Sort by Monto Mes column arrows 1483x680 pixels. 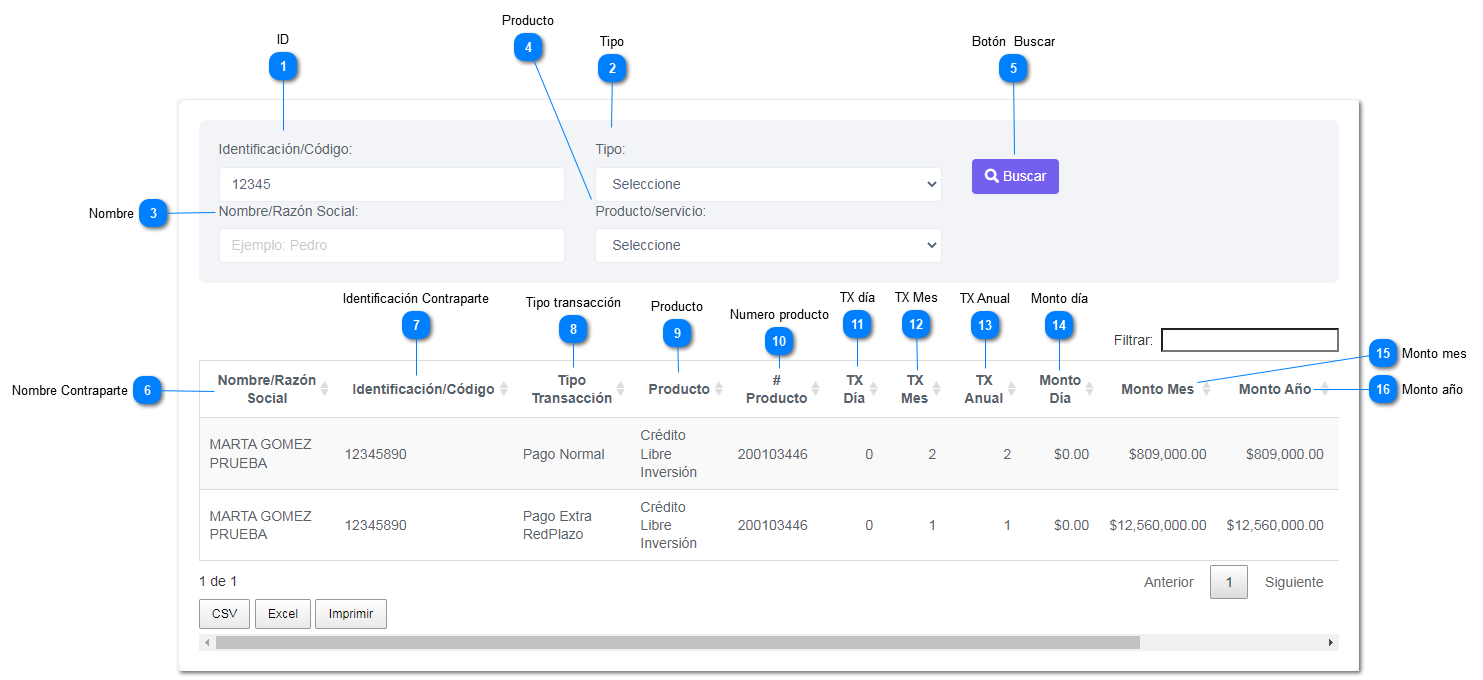[x=1206, y=389]
